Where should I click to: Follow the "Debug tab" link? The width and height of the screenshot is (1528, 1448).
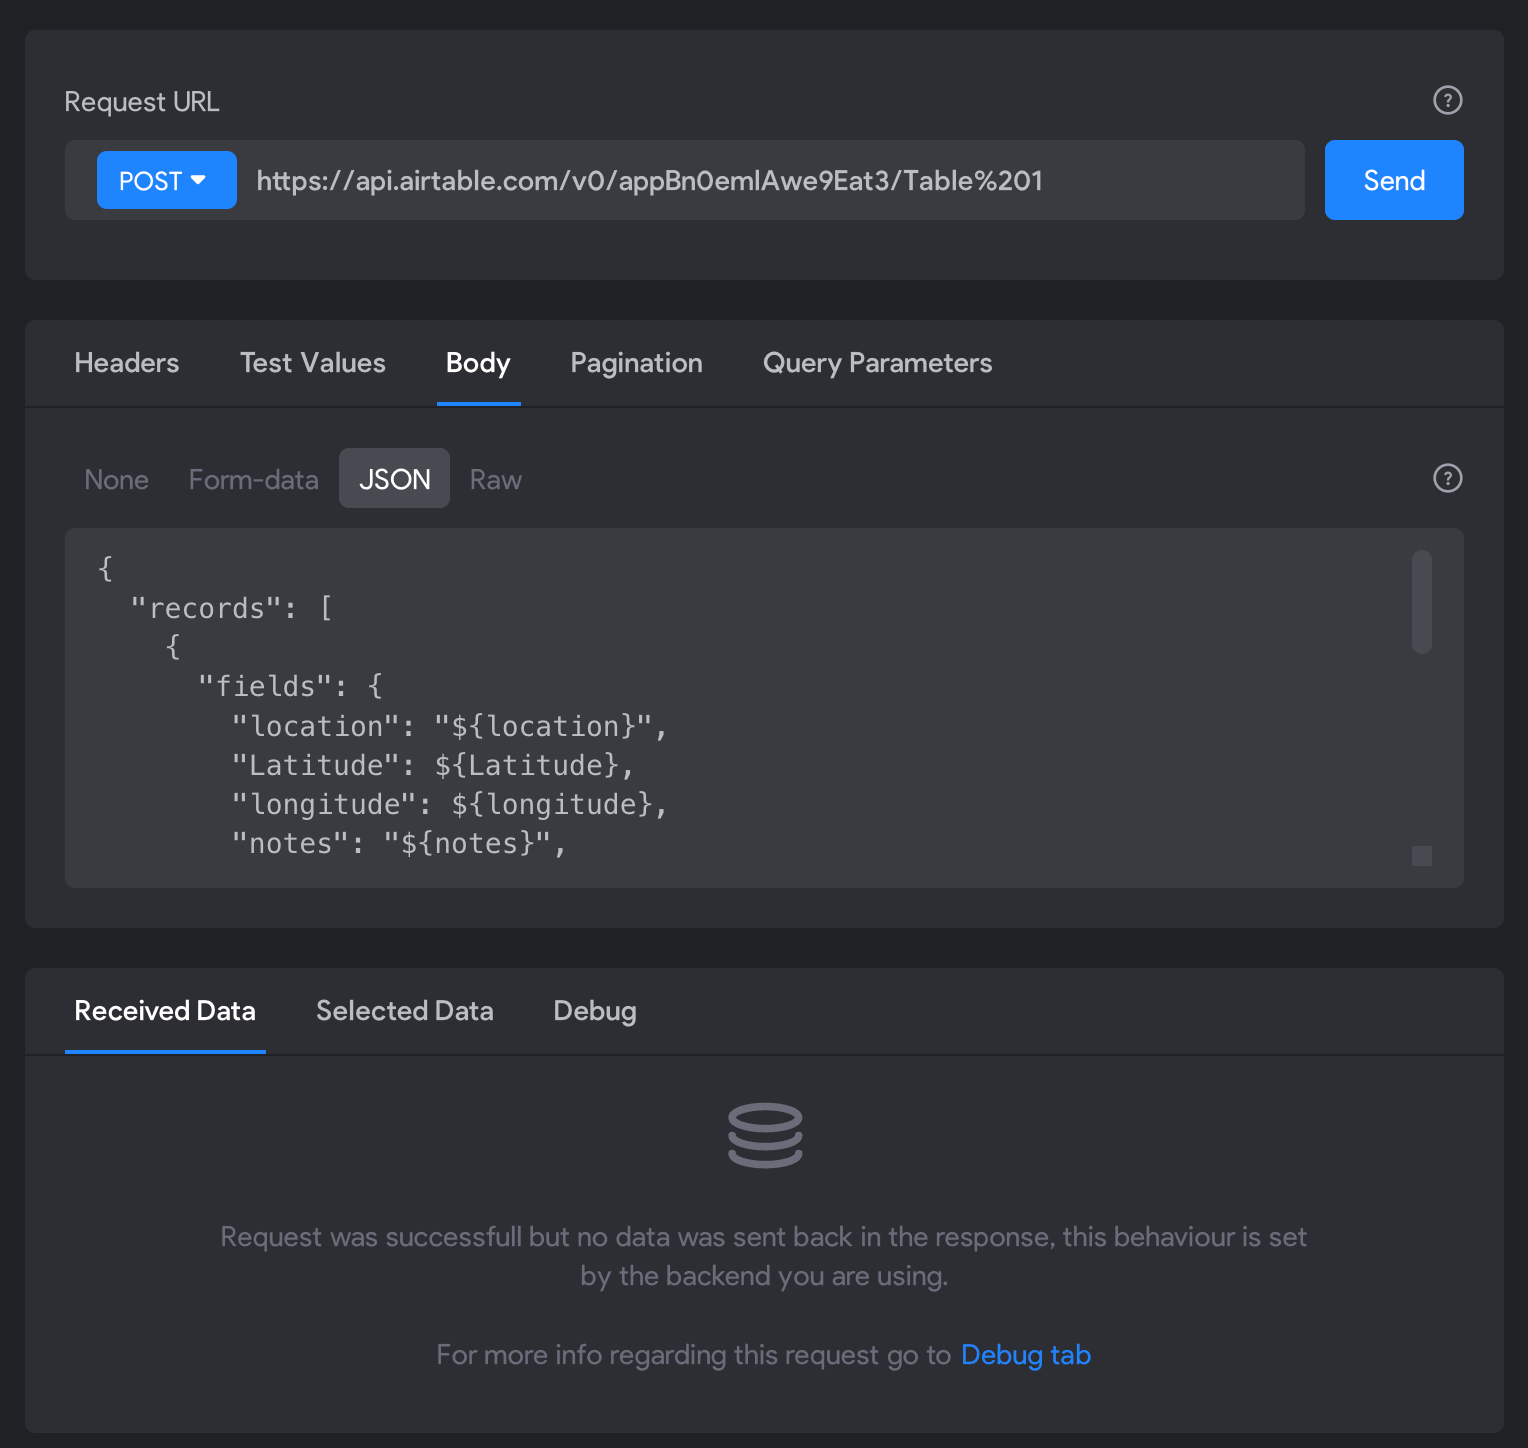[x=1026, y=1355]
